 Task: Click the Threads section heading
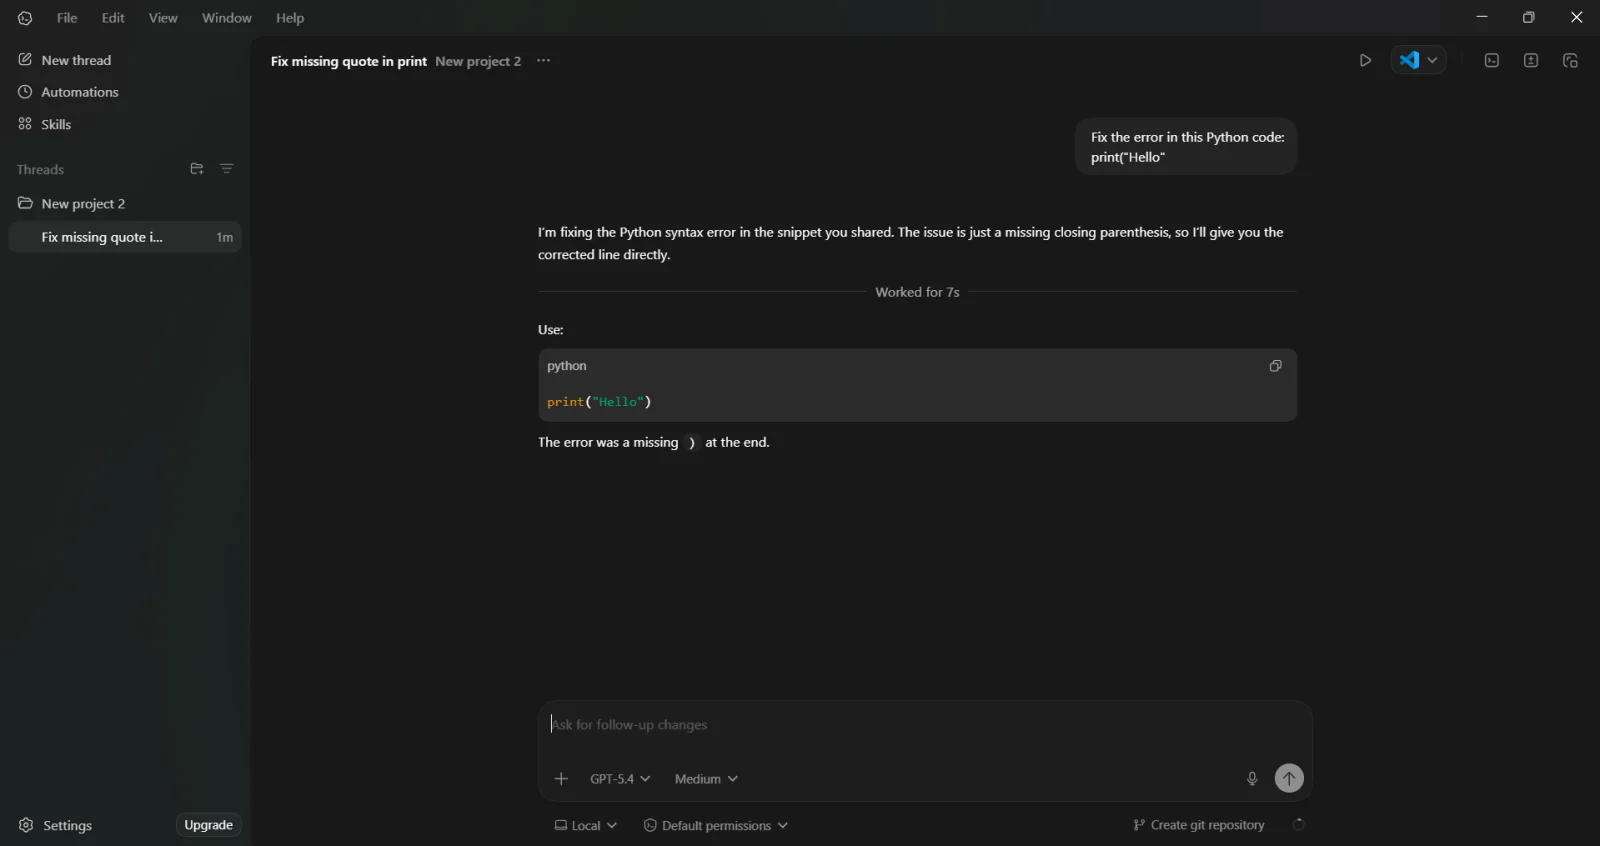coord(40,170)
